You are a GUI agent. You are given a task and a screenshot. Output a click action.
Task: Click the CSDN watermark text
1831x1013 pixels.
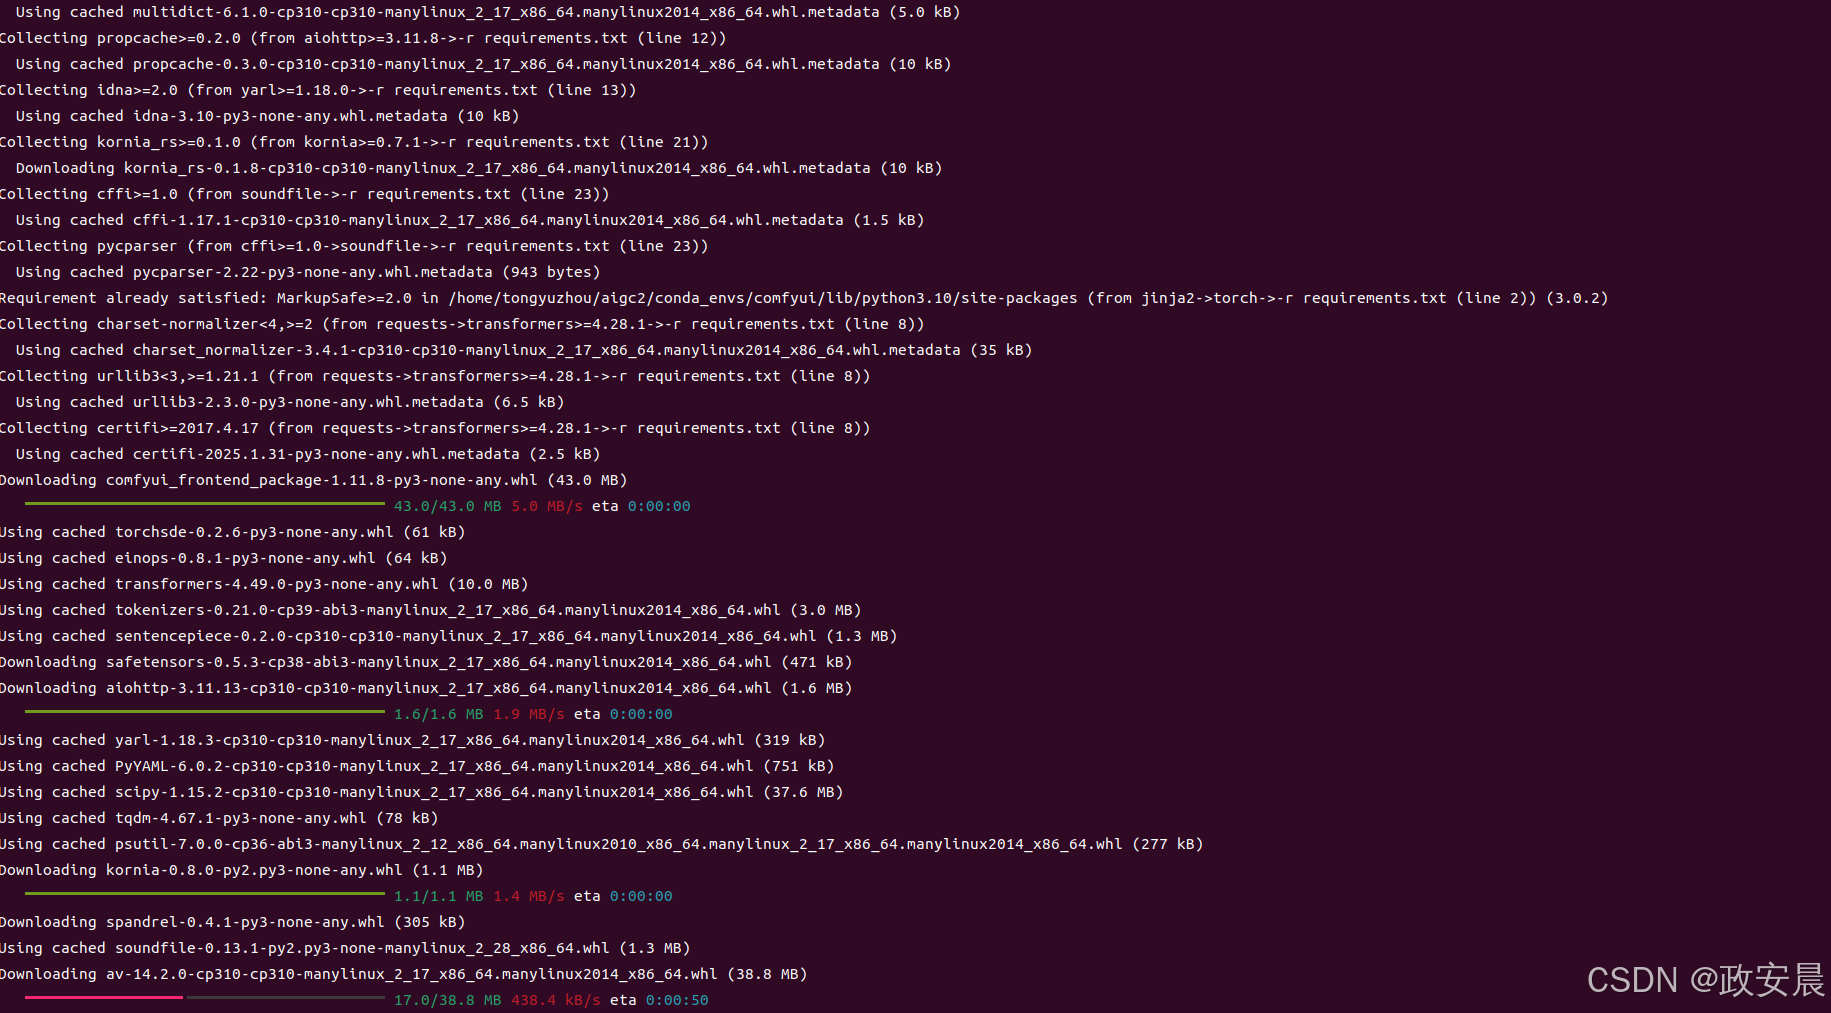pyautogui.click(x=1706, y=980)
